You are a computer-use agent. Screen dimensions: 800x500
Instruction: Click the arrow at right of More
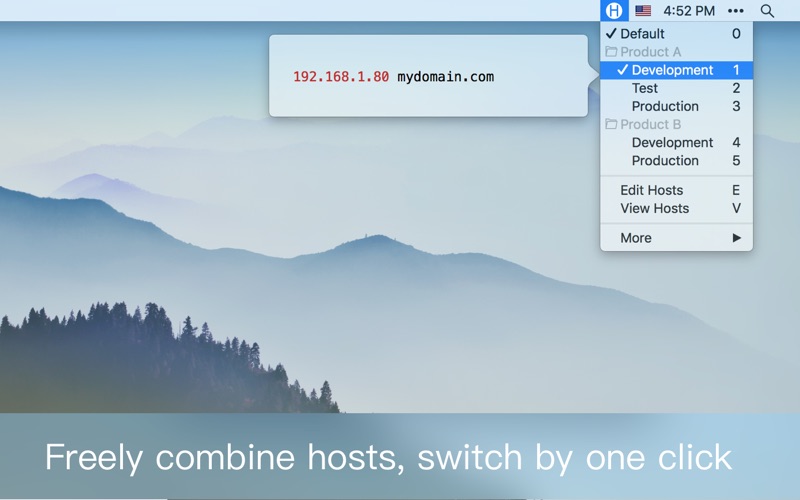tap(737, 238)
